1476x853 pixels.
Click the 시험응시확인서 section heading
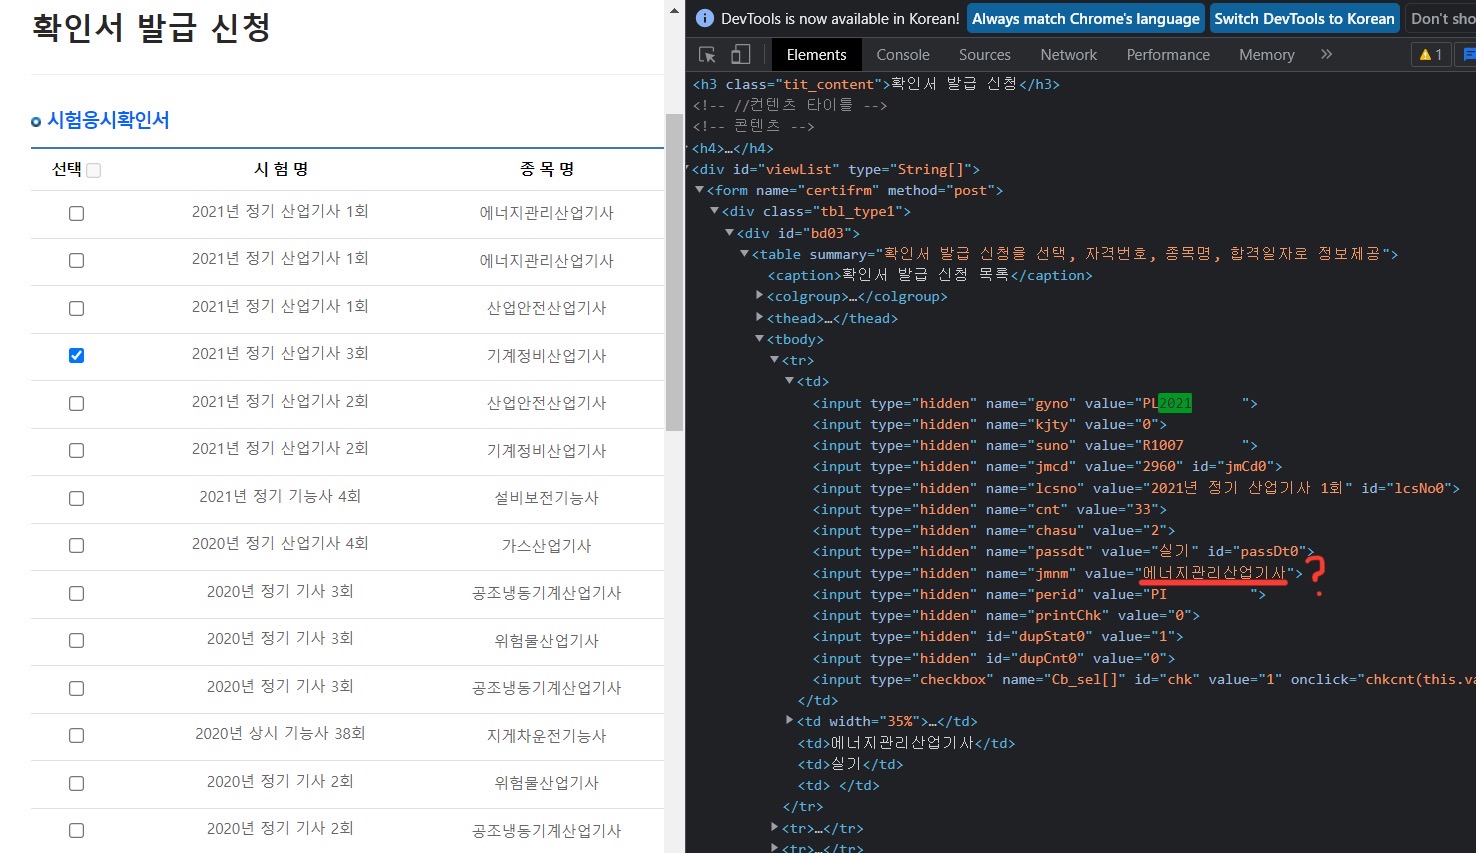(x=108, y=120)
